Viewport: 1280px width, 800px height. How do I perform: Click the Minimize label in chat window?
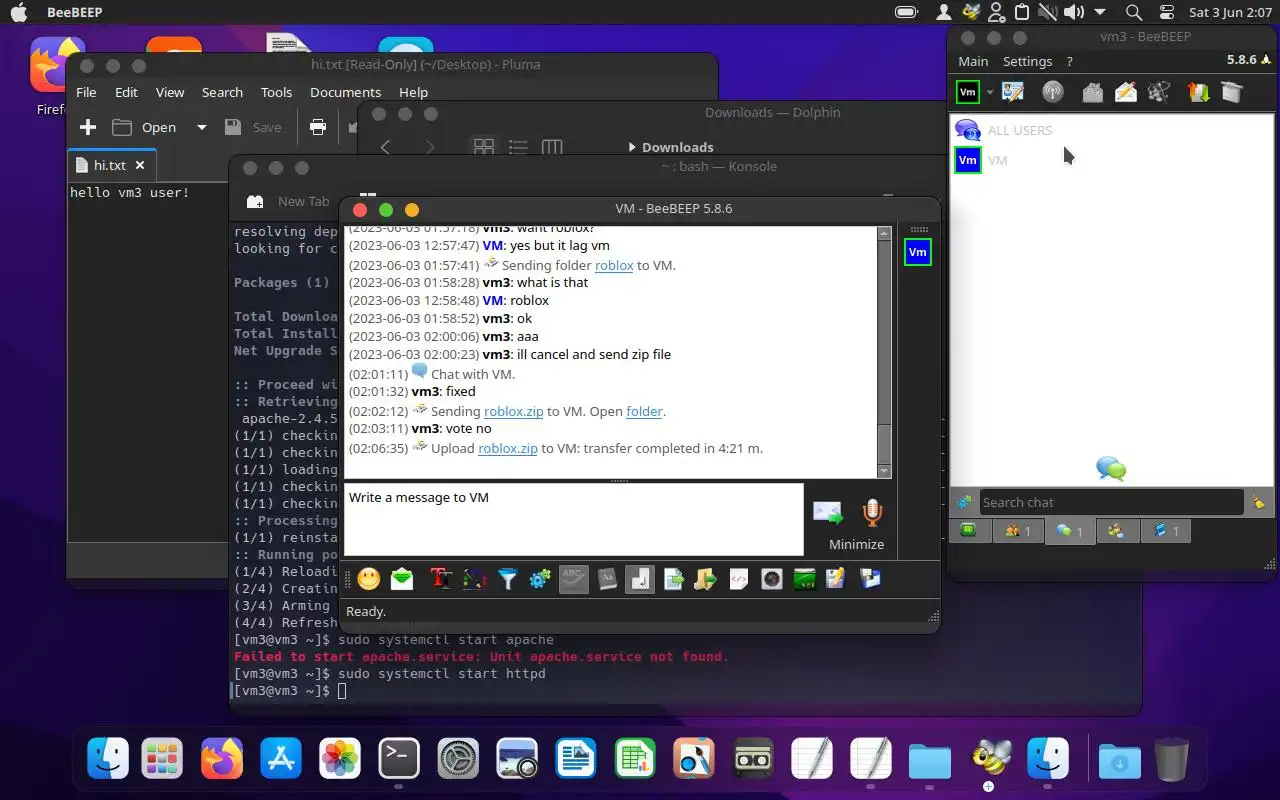(856, 545)
